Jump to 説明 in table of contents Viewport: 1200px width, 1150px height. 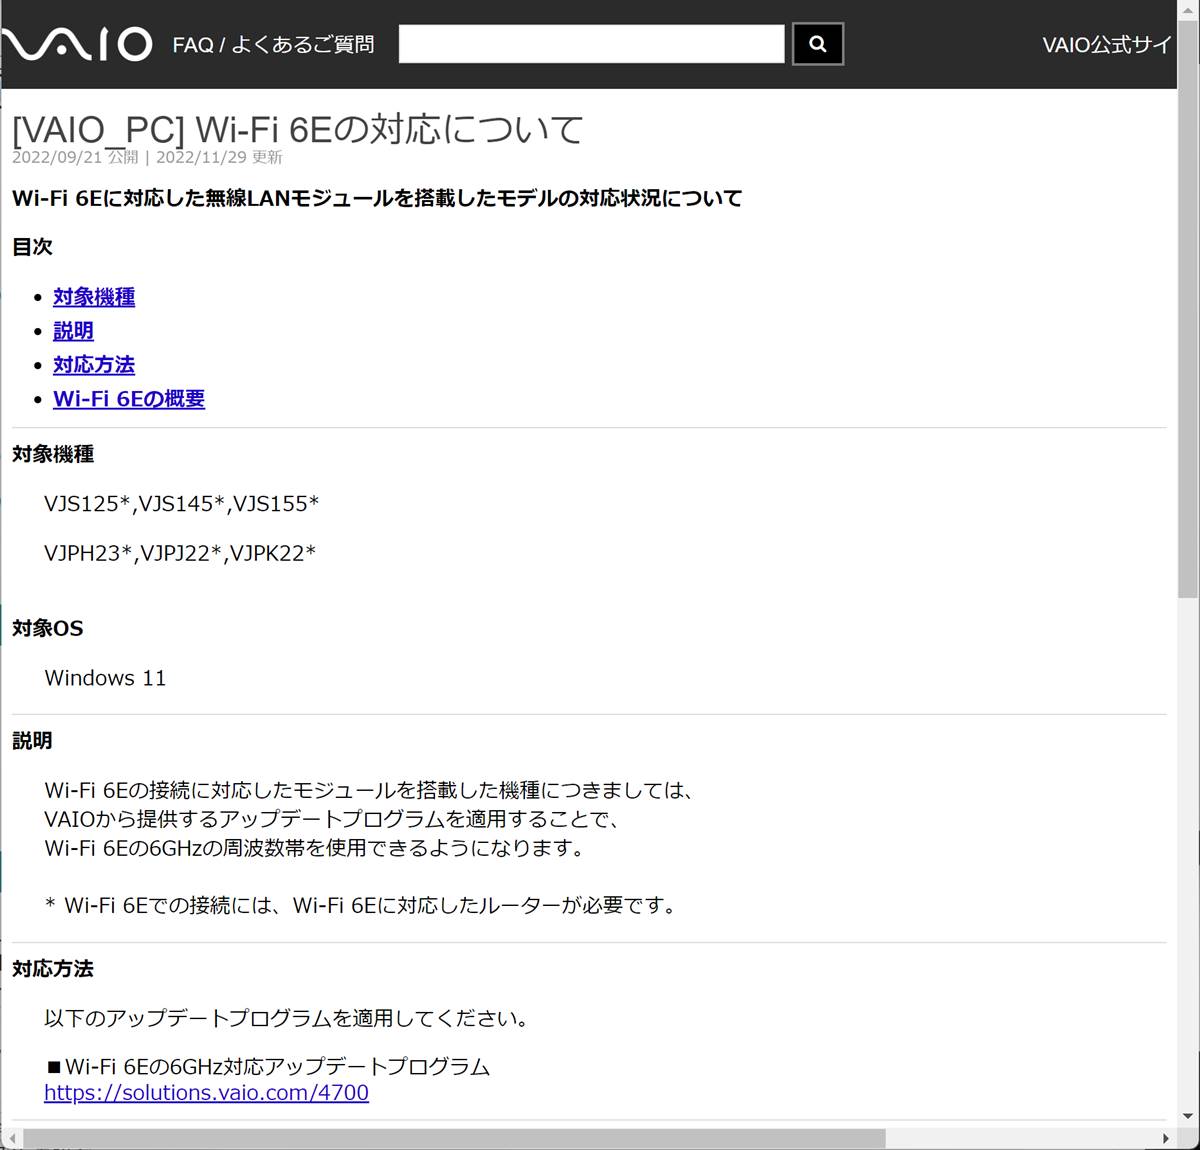73,331
